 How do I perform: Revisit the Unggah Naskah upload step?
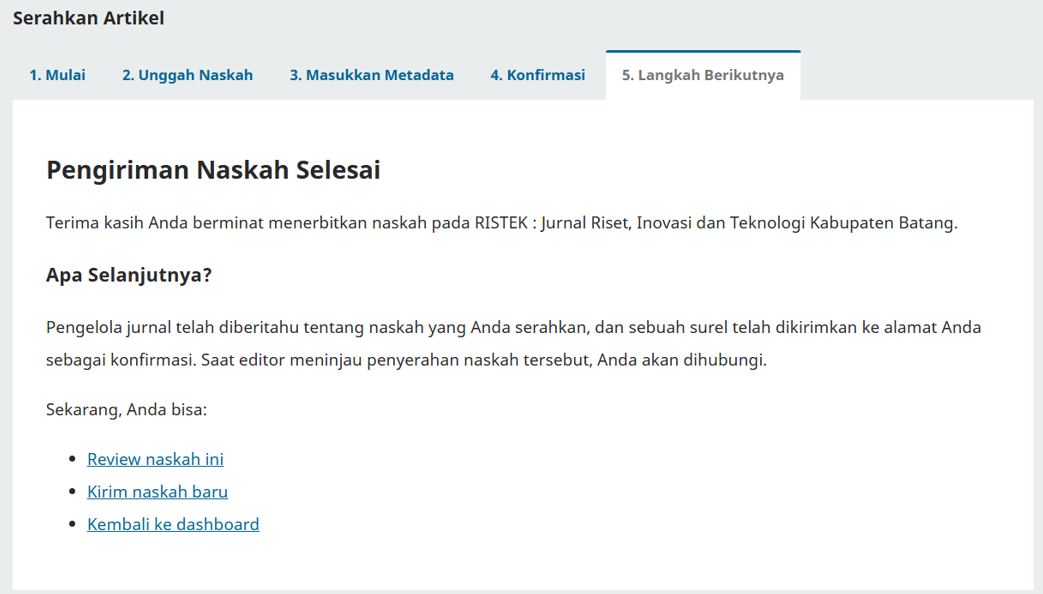[x=187, y=75]
